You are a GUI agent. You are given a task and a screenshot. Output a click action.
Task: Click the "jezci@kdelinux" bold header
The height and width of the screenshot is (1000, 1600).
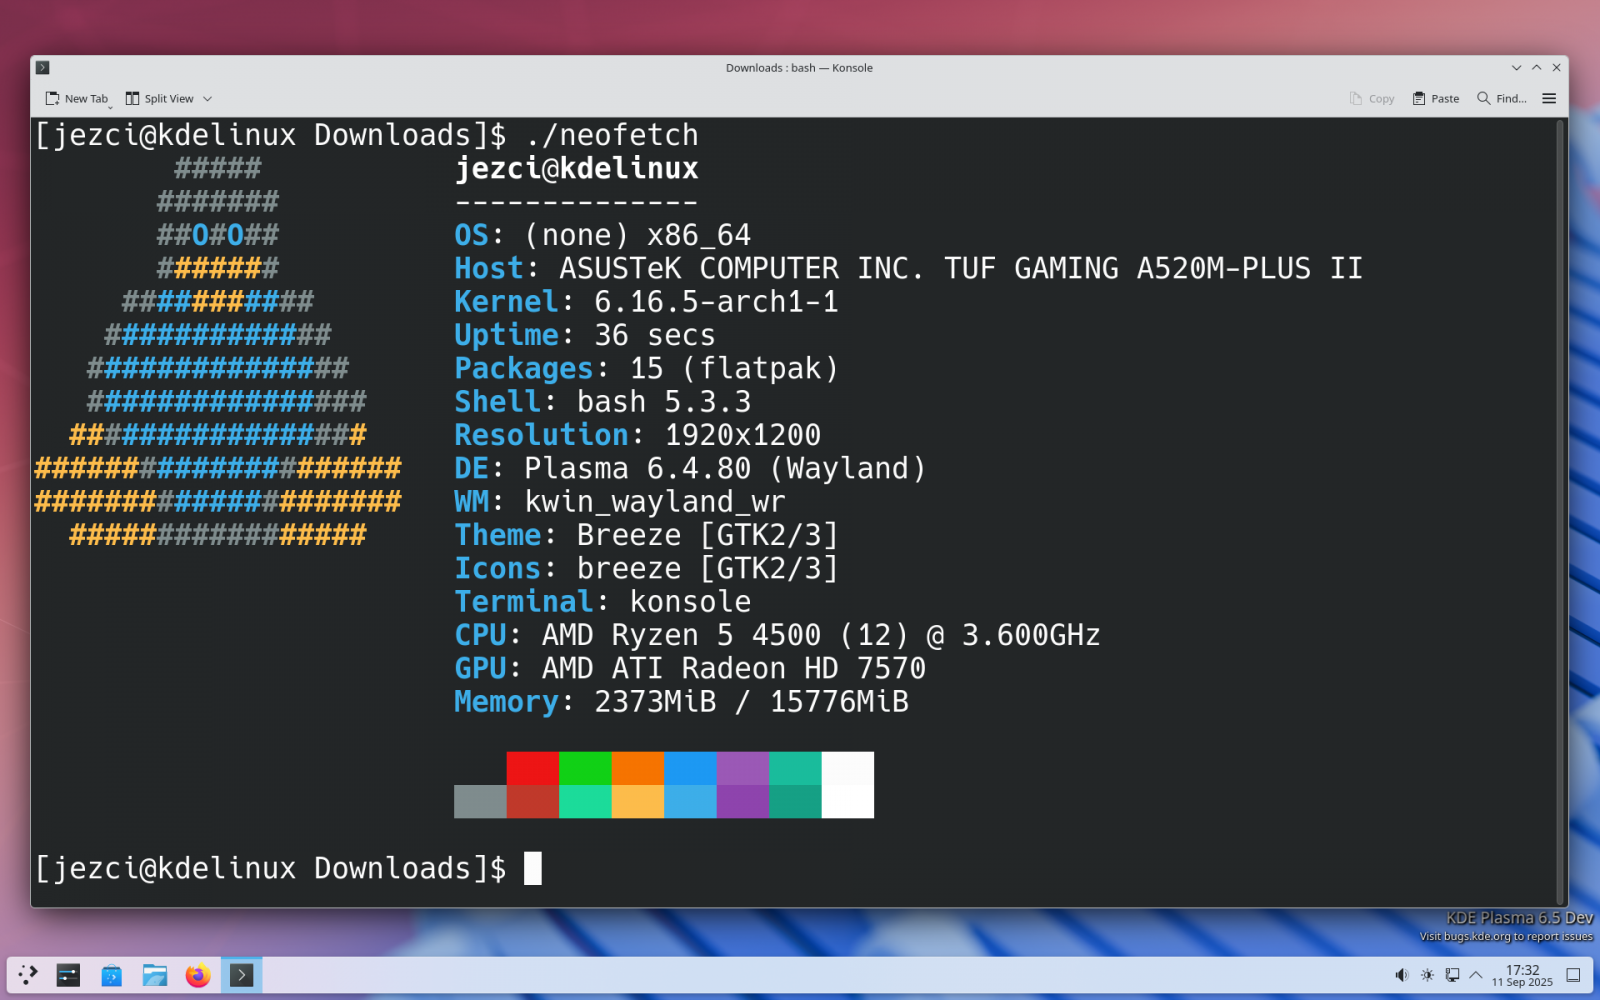(577, 168)
